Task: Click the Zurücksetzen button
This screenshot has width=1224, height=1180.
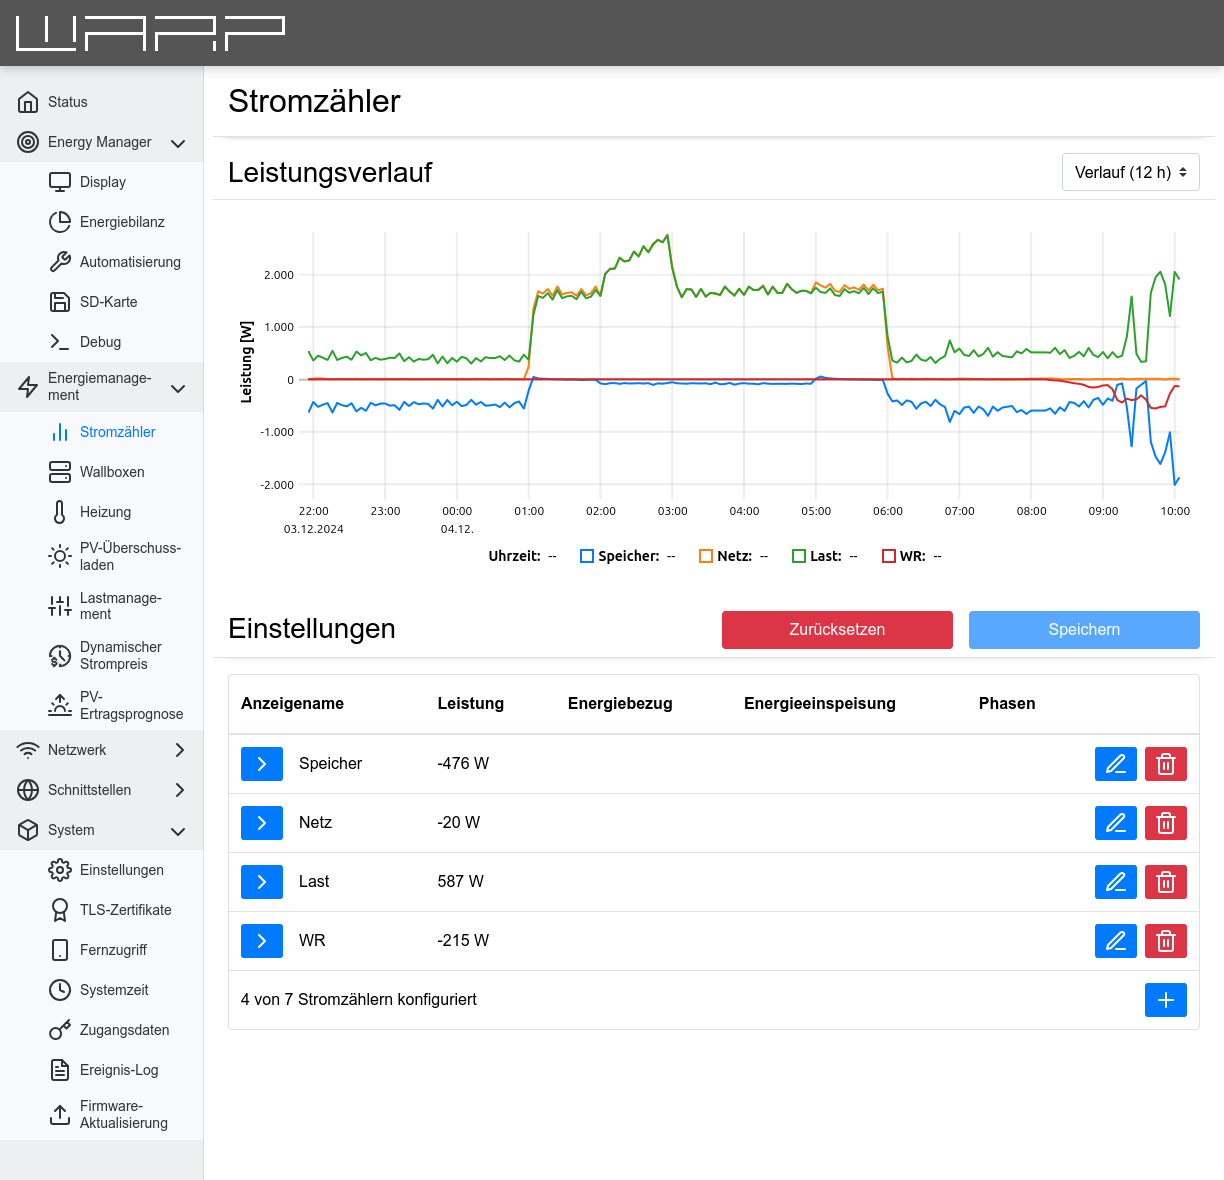Action: tap(837, 629)
